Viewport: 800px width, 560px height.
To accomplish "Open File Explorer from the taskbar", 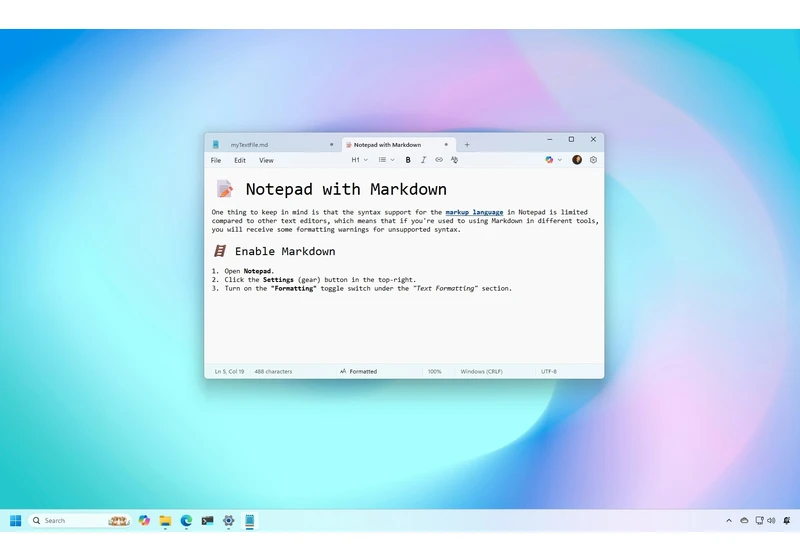I will [165, 520].
